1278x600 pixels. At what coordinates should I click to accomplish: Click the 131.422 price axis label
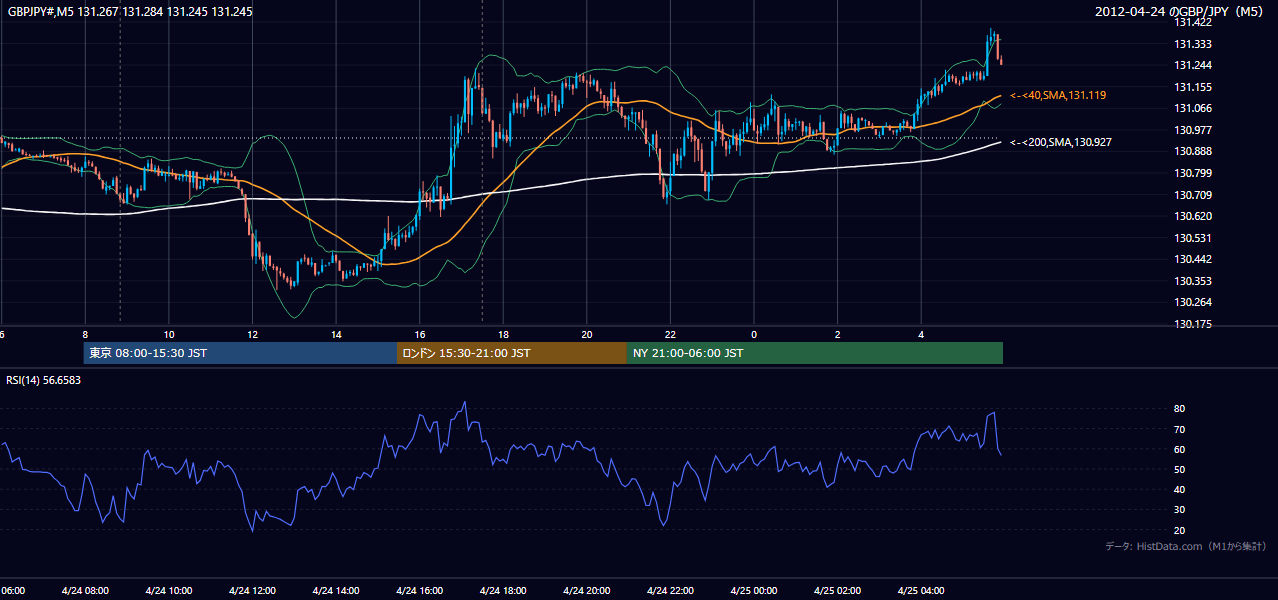pyautogui.click(x=1193, y=22)
